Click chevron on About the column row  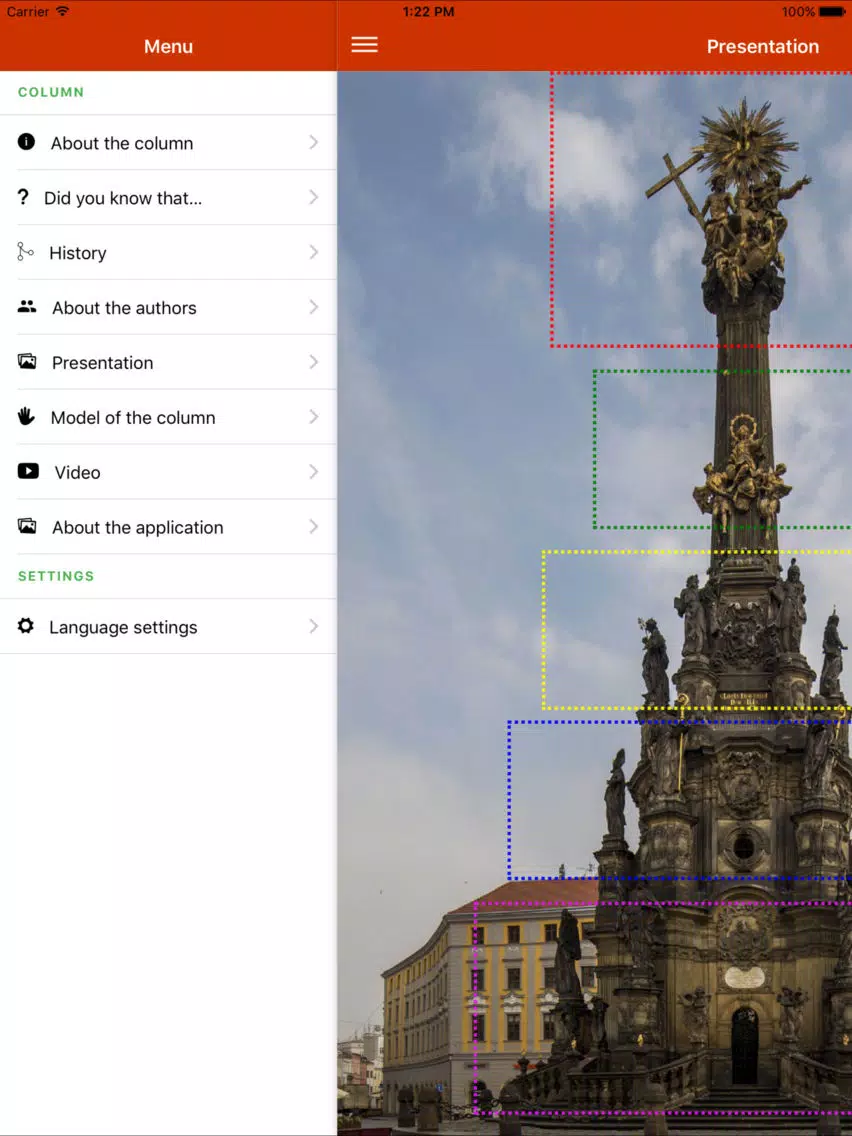pos(314,142)
